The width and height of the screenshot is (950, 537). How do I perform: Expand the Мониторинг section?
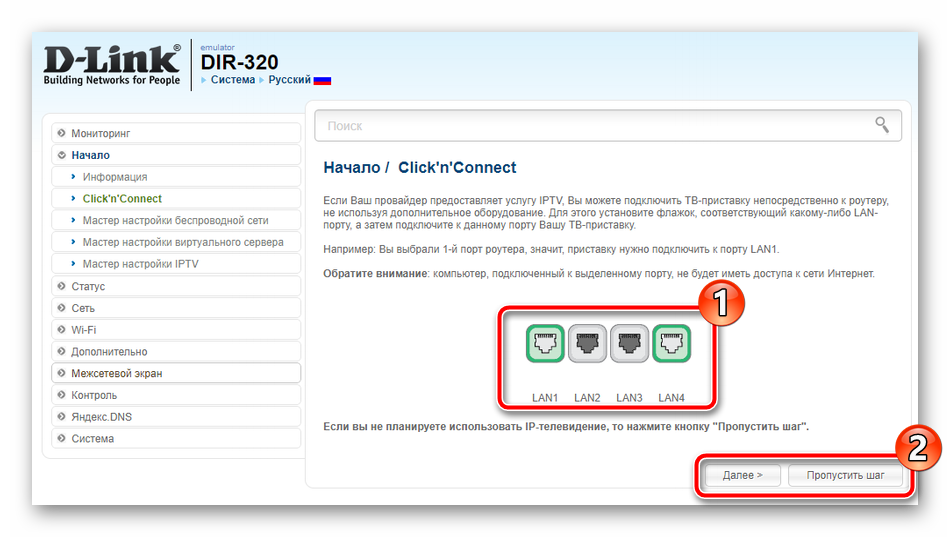pos(176,133)
